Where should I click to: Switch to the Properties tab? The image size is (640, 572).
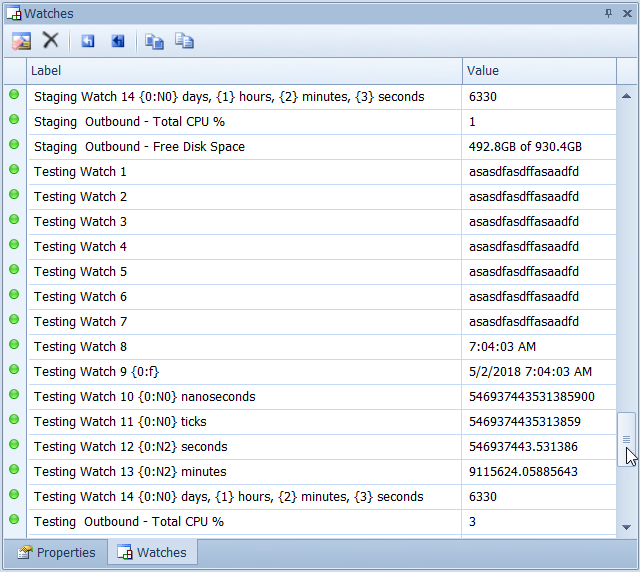56,552
